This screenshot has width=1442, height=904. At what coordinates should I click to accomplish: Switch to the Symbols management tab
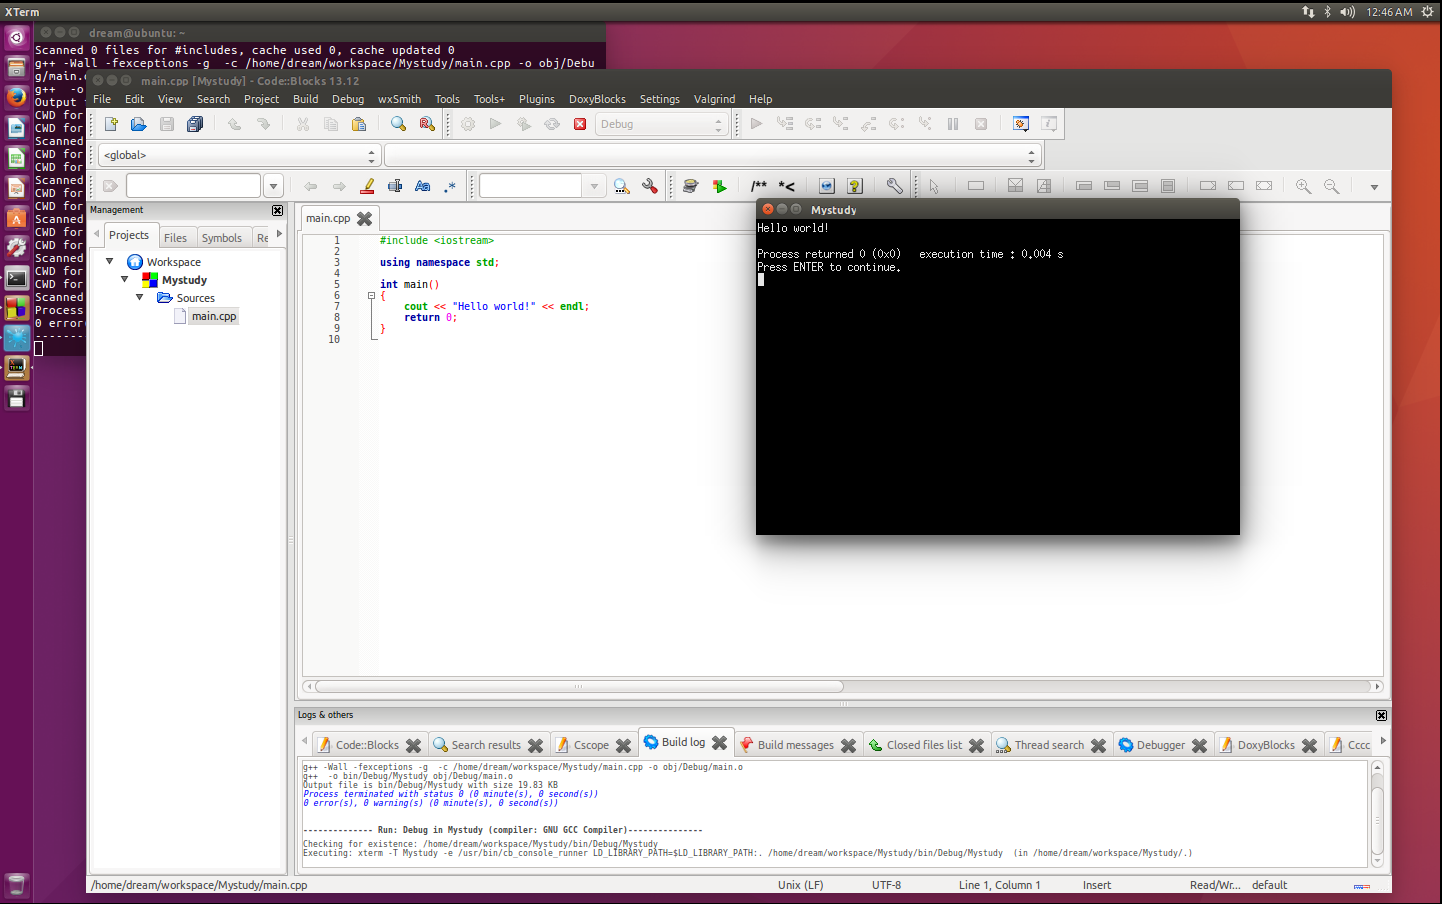tap(222, 238)
